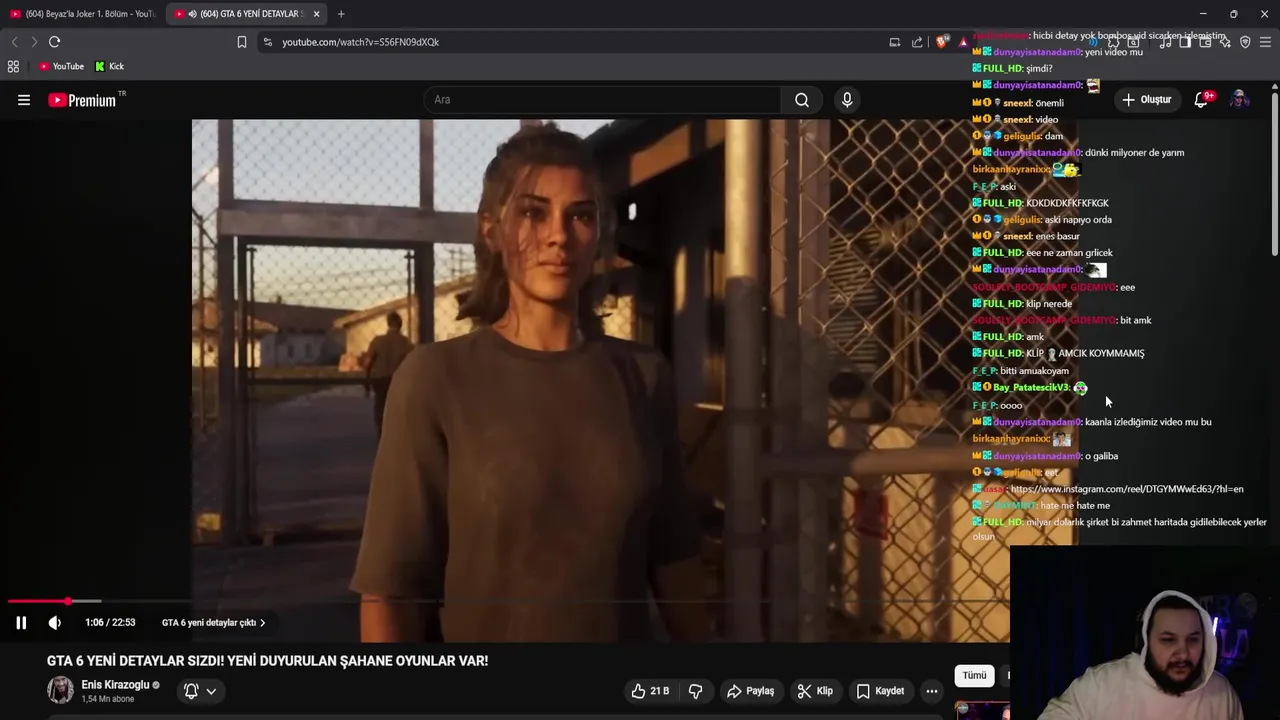Image resolution: width=1280 pixels, height=720 pixels.
Task: Toggle the channel notification bell
Action: coord(191,691)
